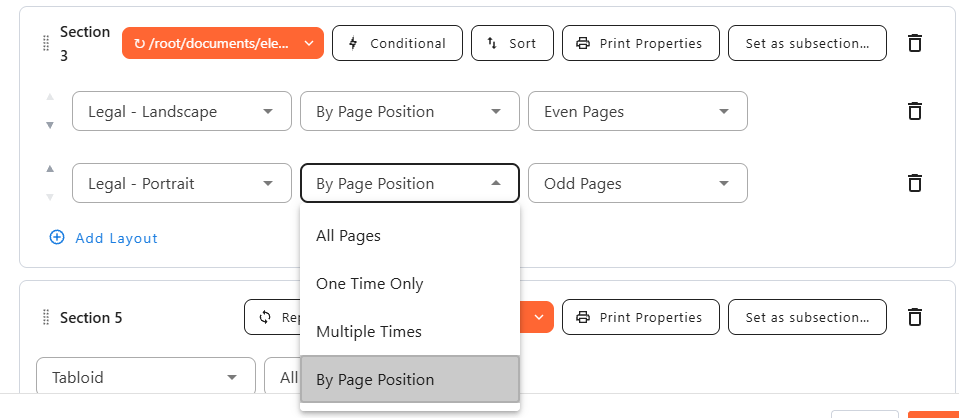Delete the Legal - Portrait layout row
This screenshot has width=959, height=418.
click(x=915, y=183)
